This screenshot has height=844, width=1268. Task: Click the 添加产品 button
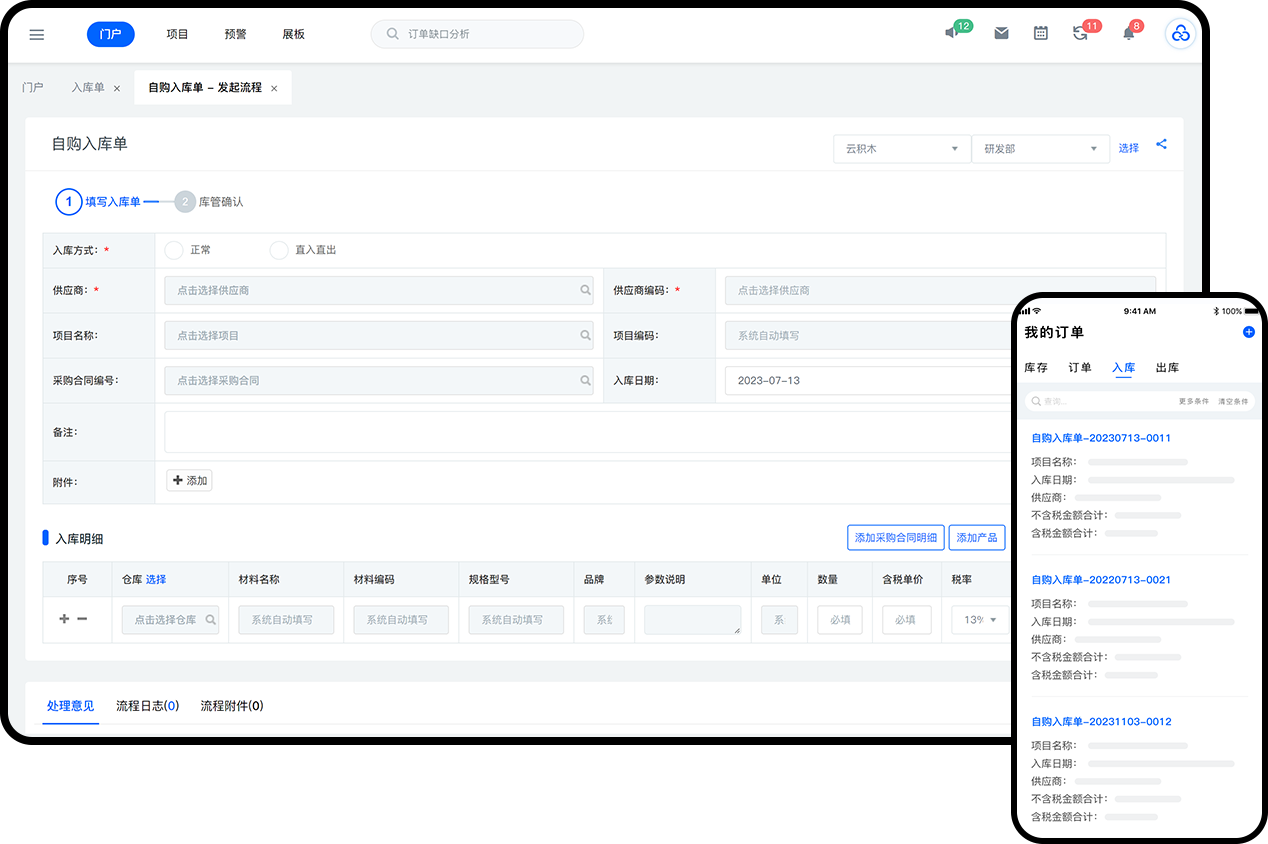[x=976, y=538]
